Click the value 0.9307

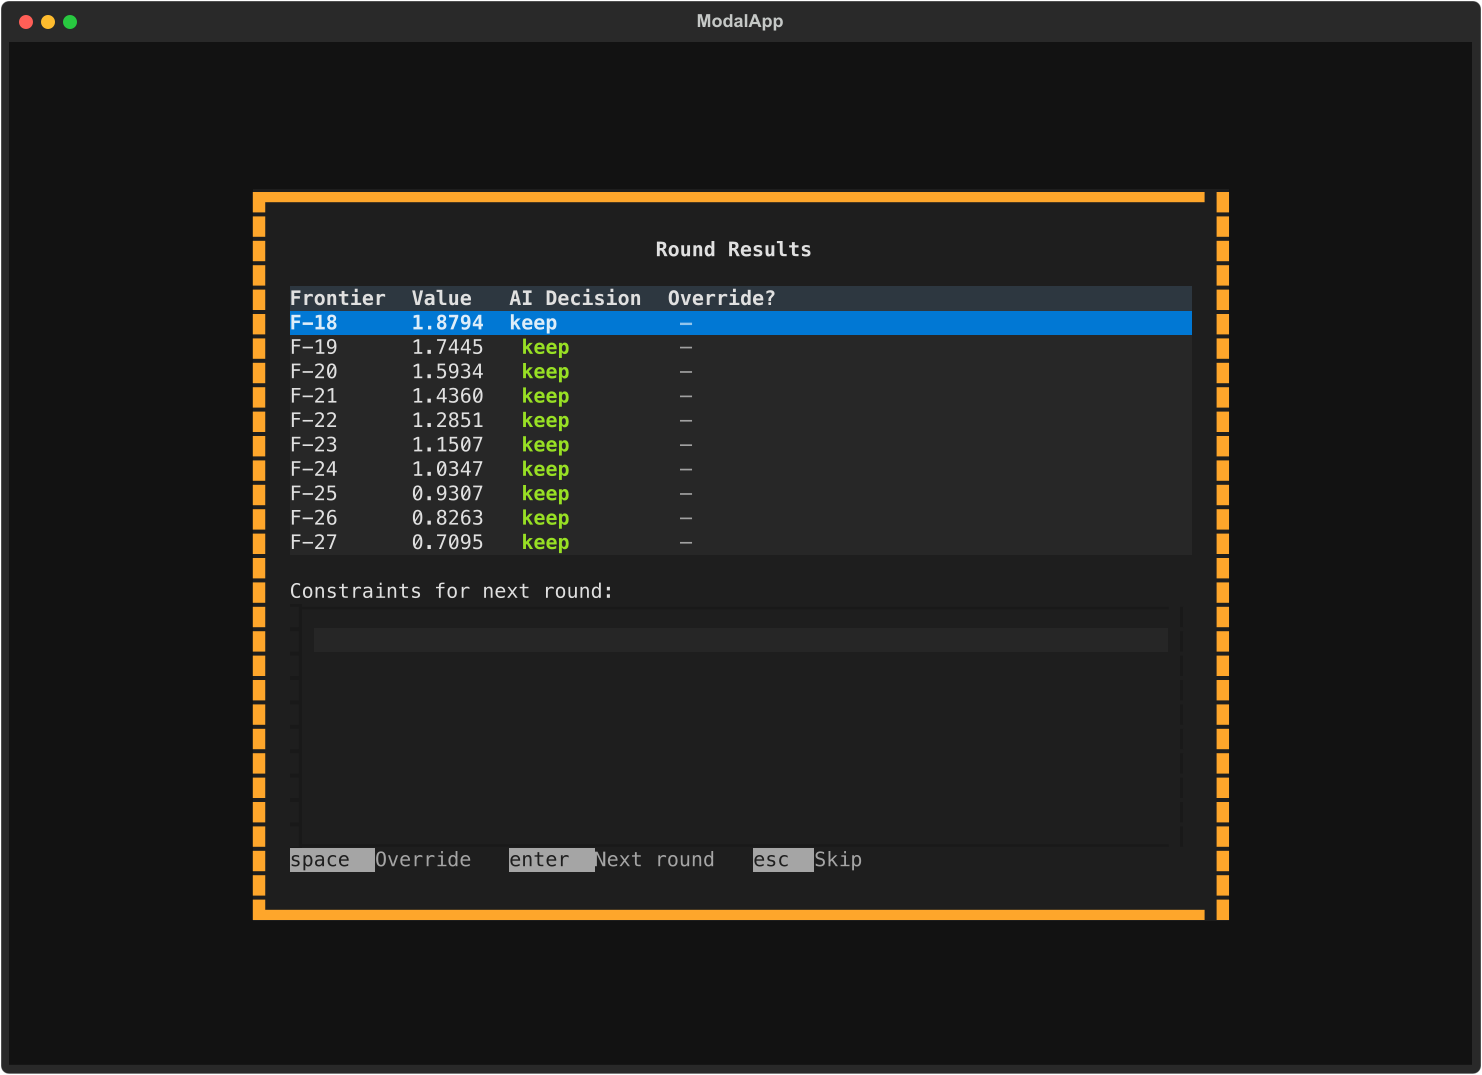447,494
